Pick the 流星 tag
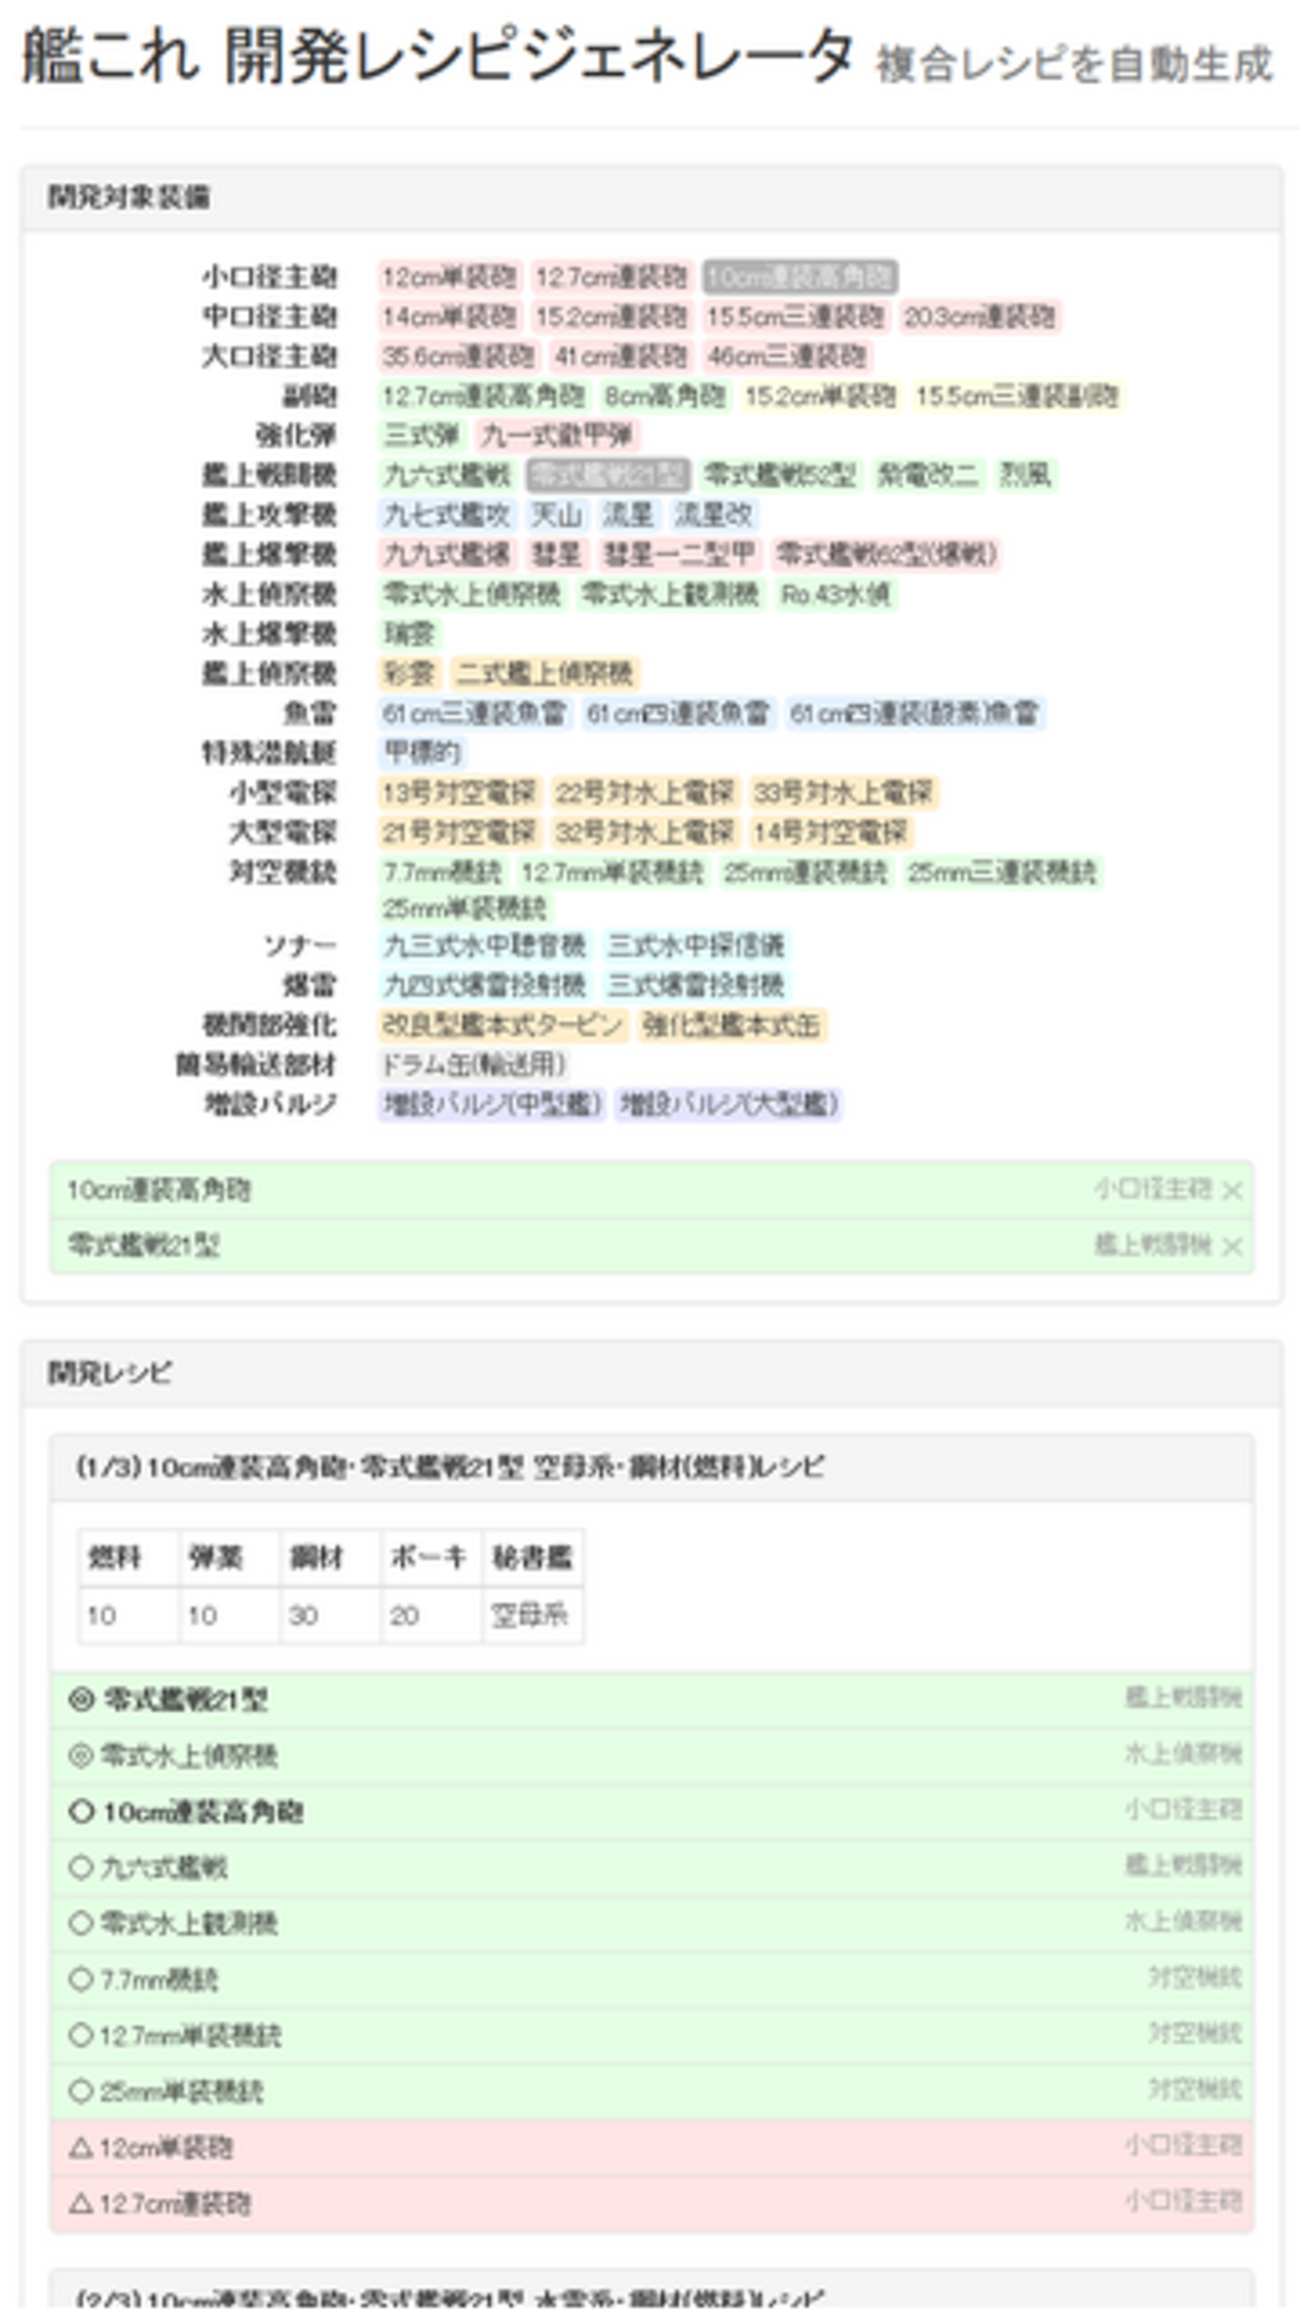The height and width of the screenshot is (2311, 1300). coord(627,515)
